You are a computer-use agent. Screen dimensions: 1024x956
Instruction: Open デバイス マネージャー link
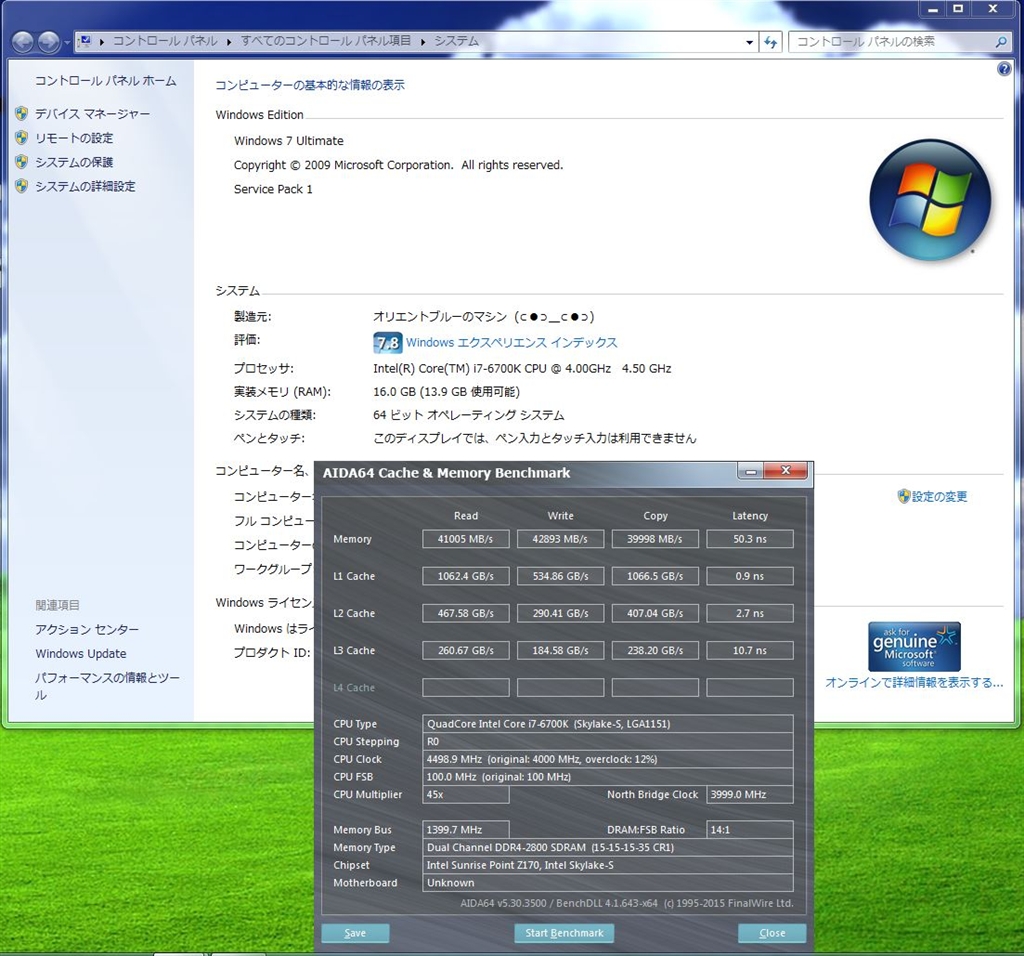coord(92,114)
